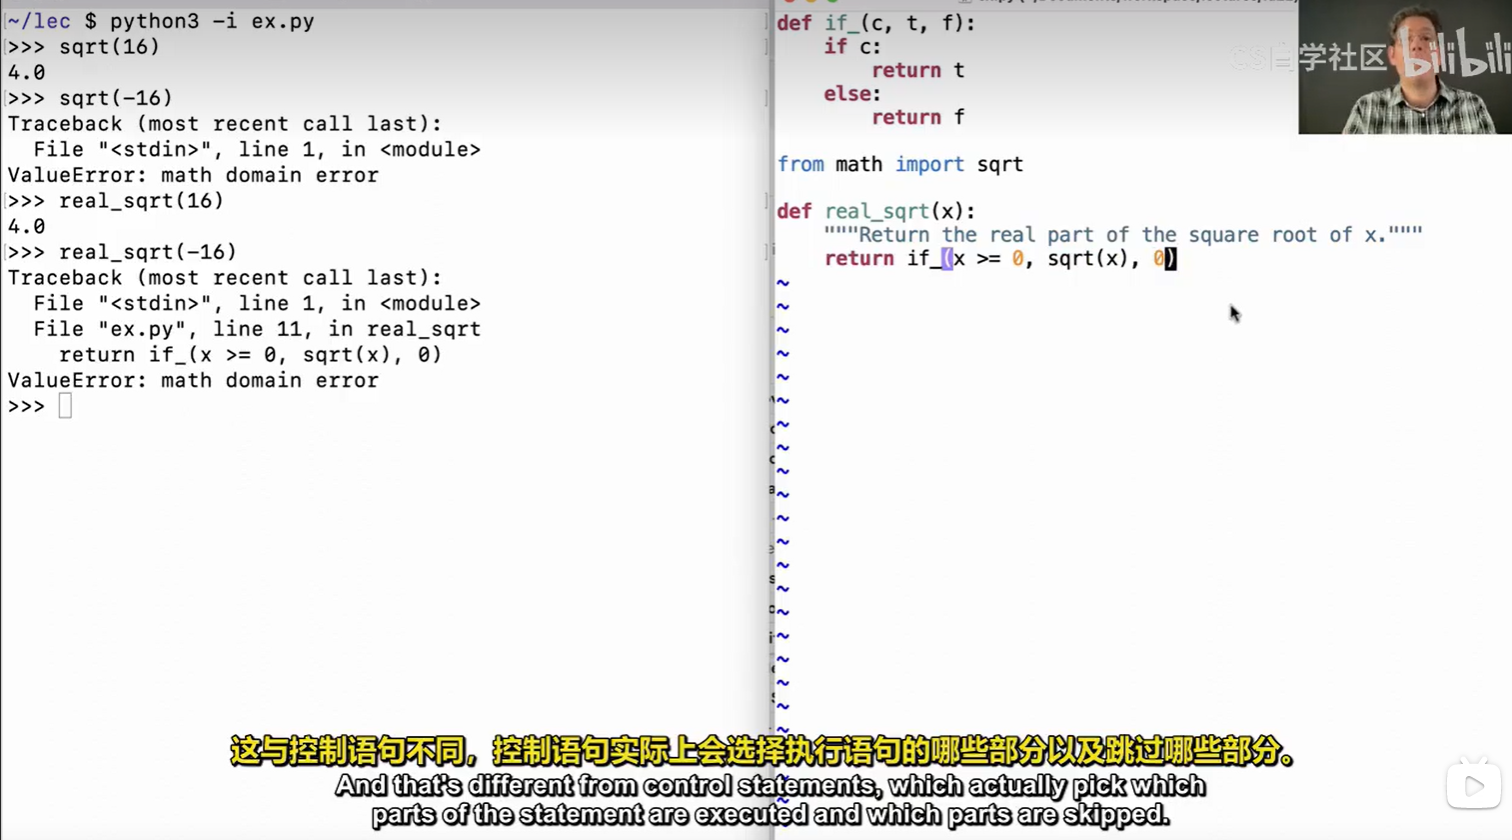
Task: Click the bilibili TV play icon
Action: 1473,786
